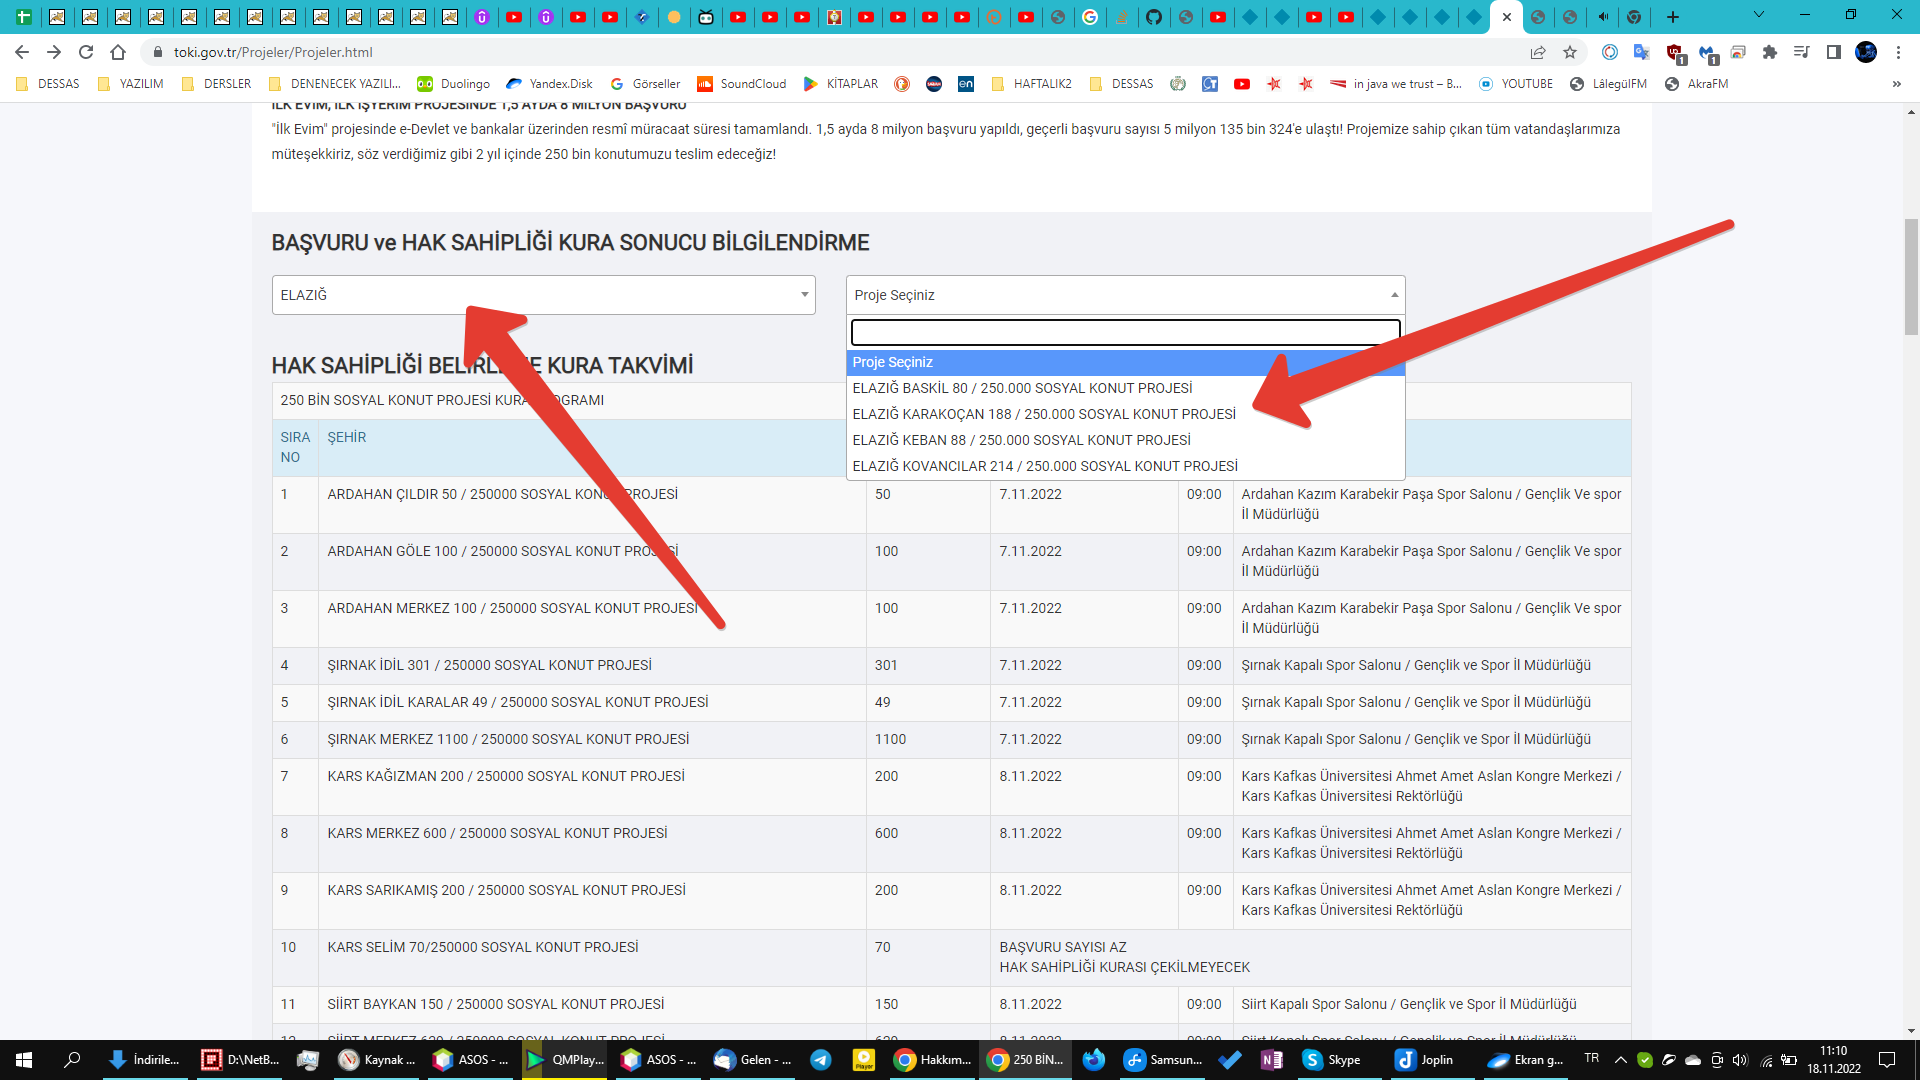The height and width of the screenshot is (1080, 1920).
Task: Focus the project search input field
Action: click(1125, 332)
